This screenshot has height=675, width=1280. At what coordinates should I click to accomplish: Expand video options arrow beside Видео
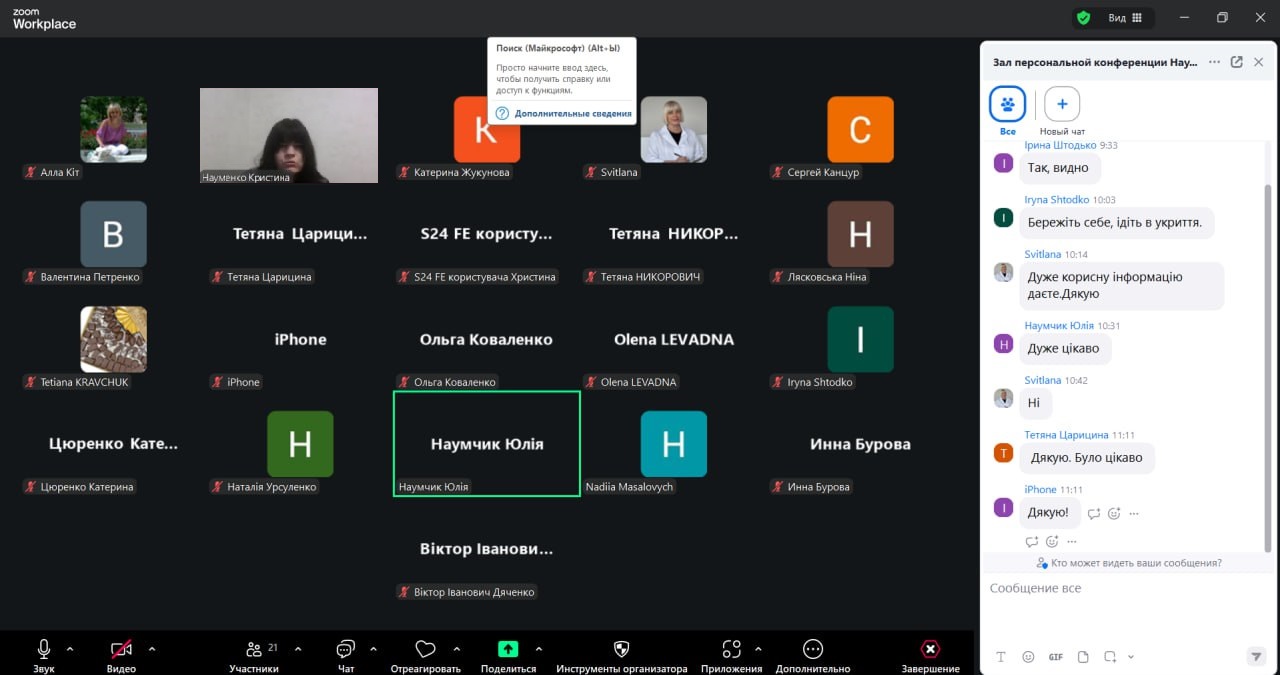click(152, 648)
